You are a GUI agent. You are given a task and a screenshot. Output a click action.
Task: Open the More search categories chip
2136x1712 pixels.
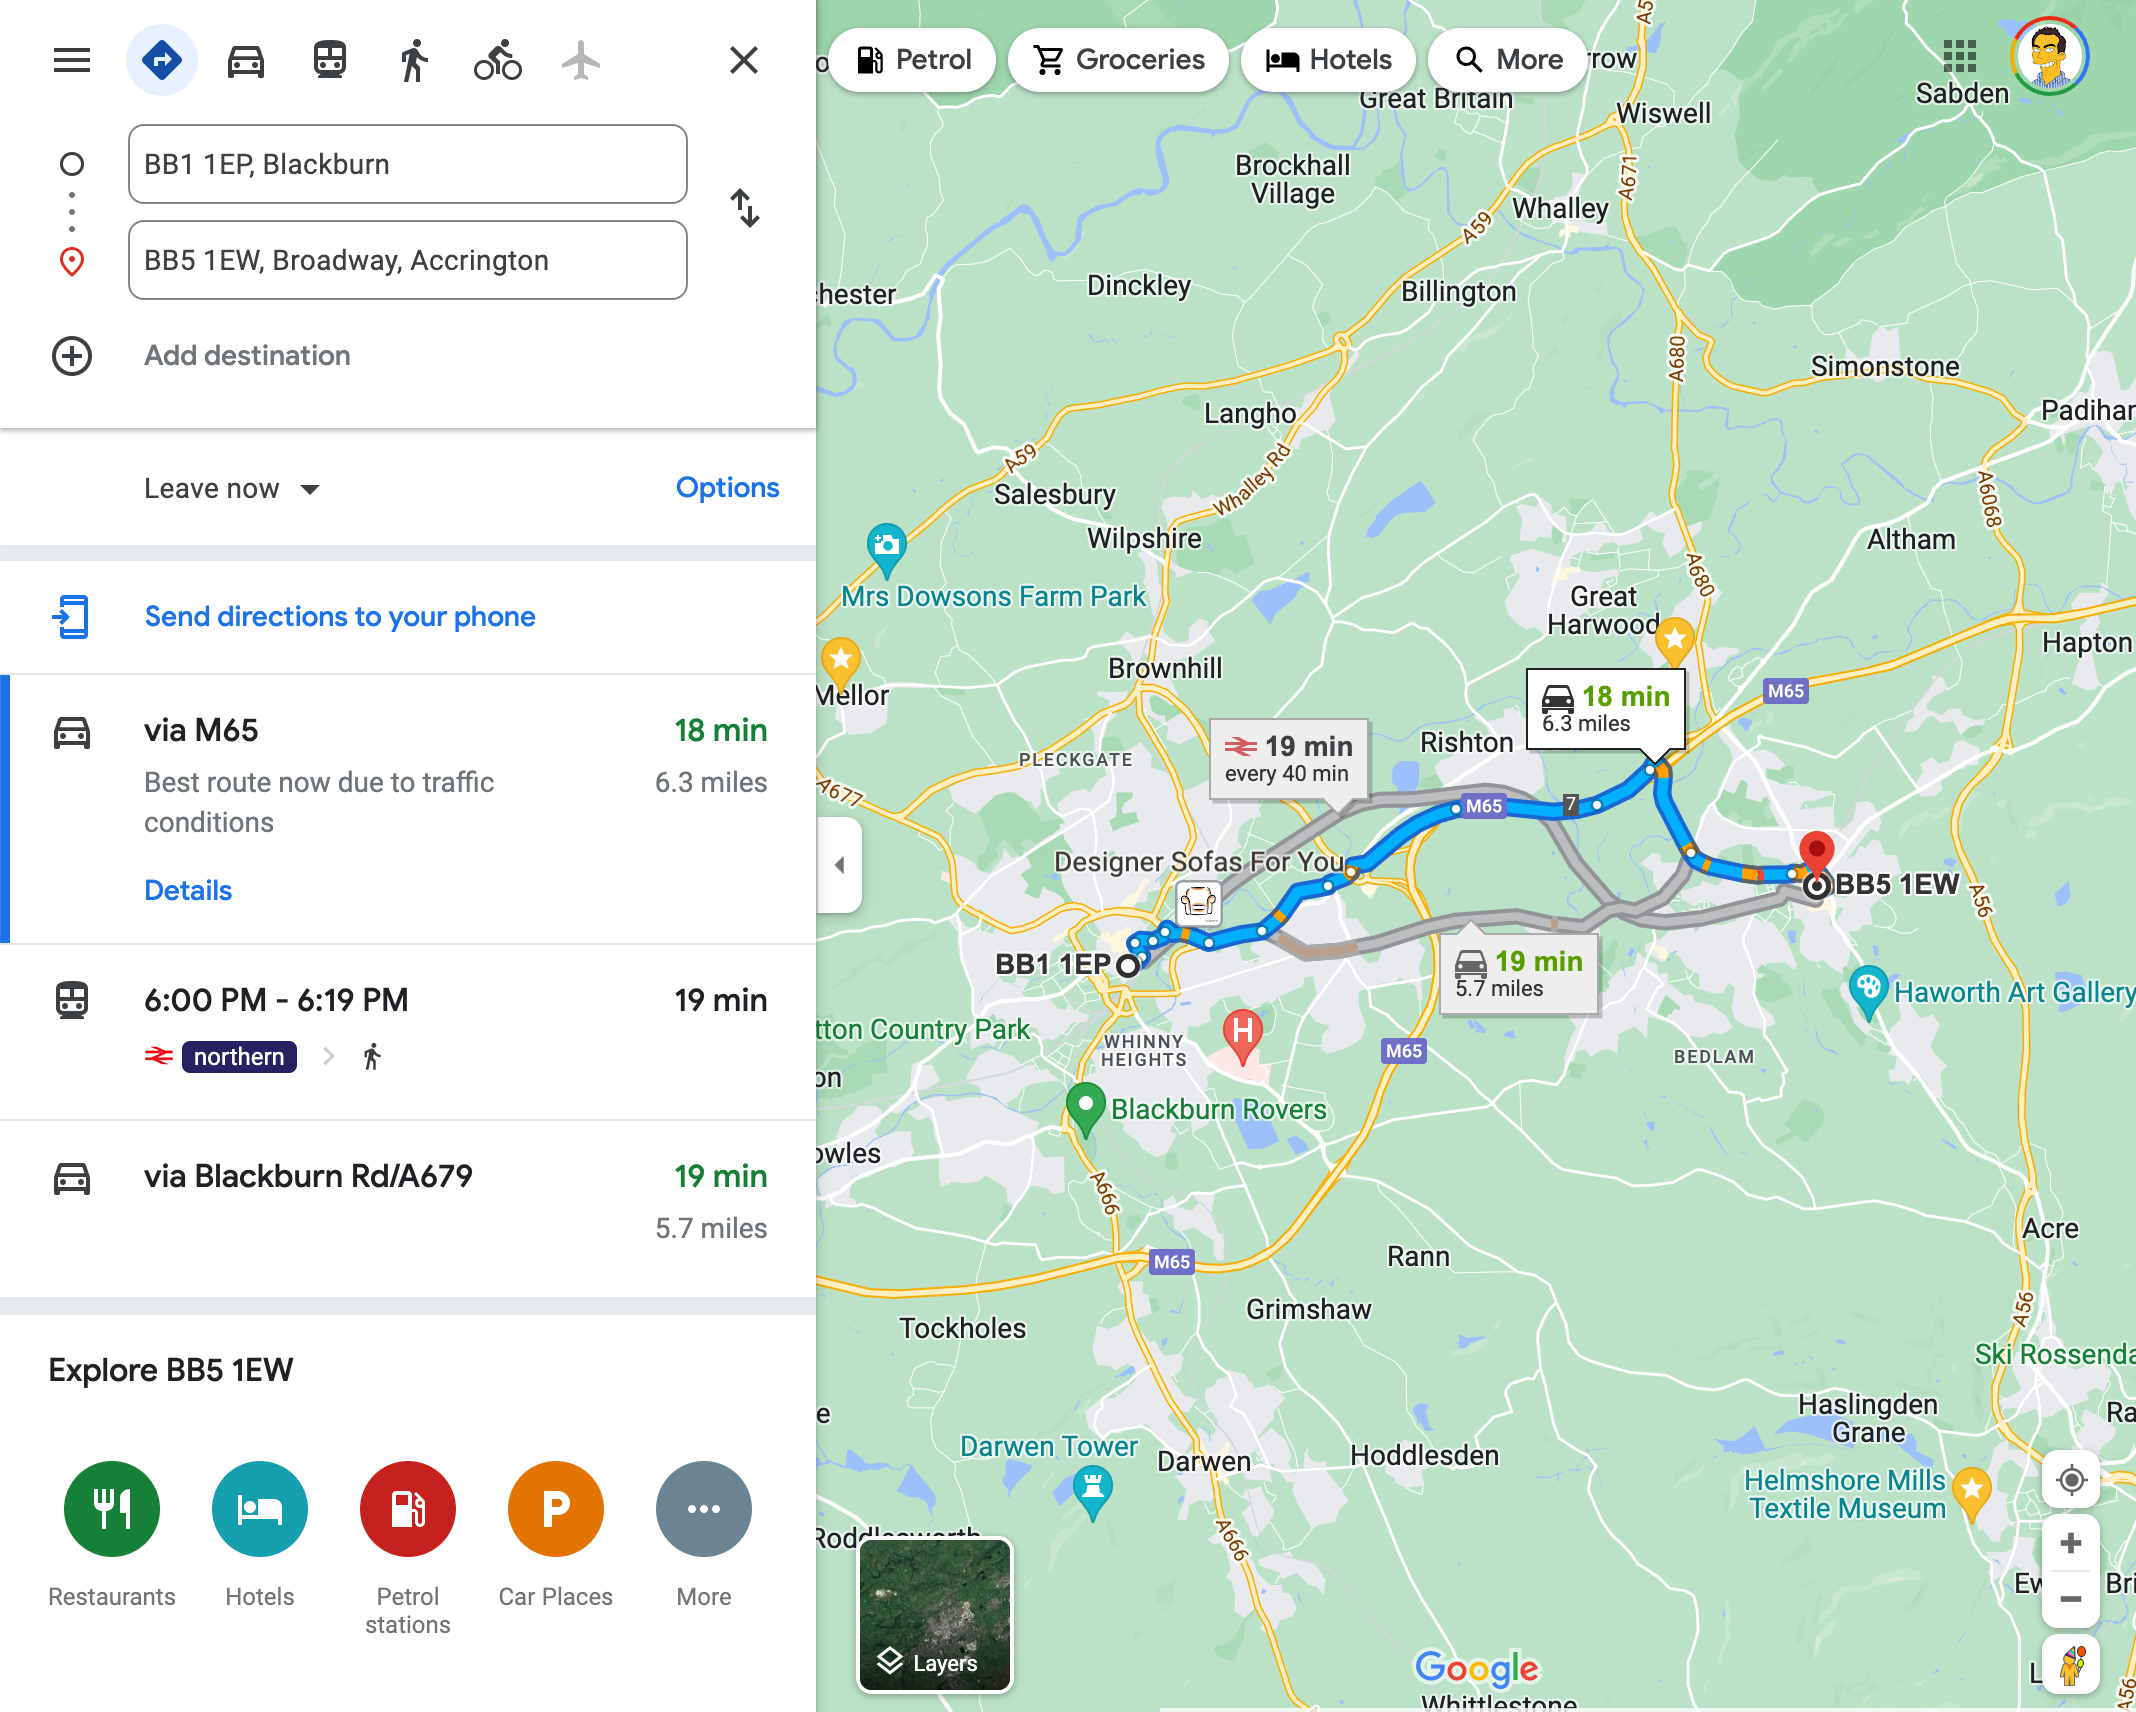pyautogui.click(x=1508, y=60)
